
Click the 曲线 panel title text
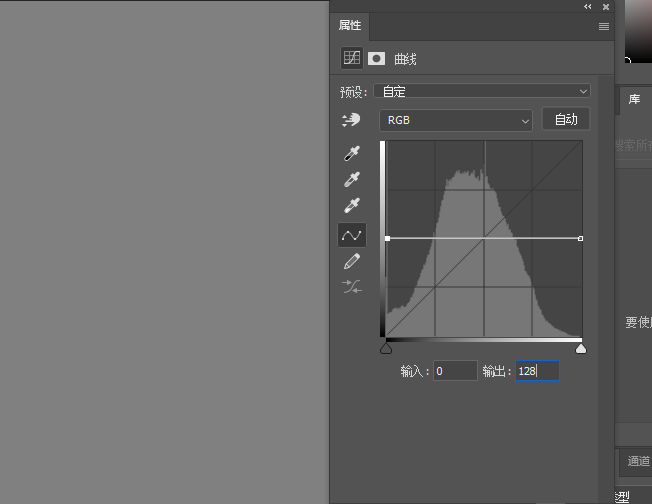coord(405,59)
